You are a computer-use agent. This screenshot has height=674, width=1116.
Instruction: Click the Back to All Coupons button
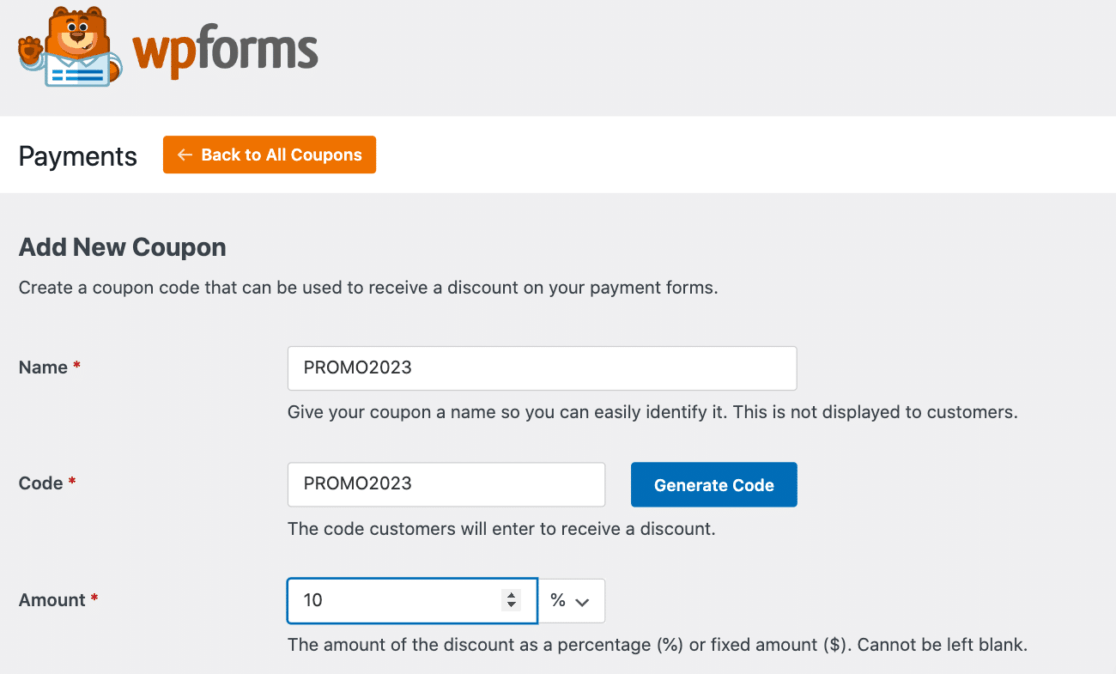[x=269, y=155]
